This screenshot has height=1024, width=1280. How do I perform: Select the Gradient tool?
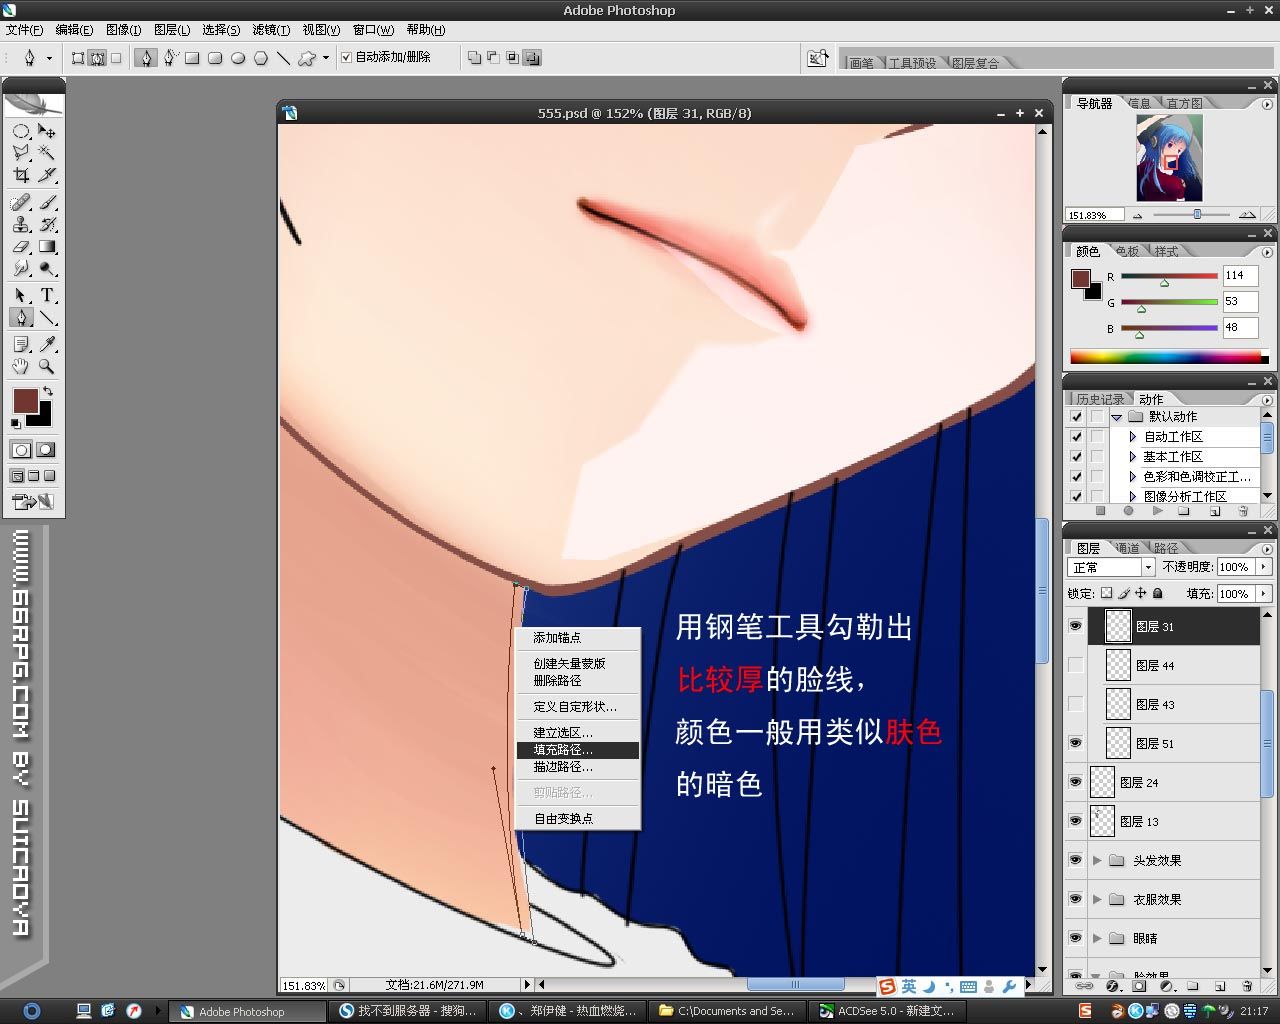click(x=47, y=247)
